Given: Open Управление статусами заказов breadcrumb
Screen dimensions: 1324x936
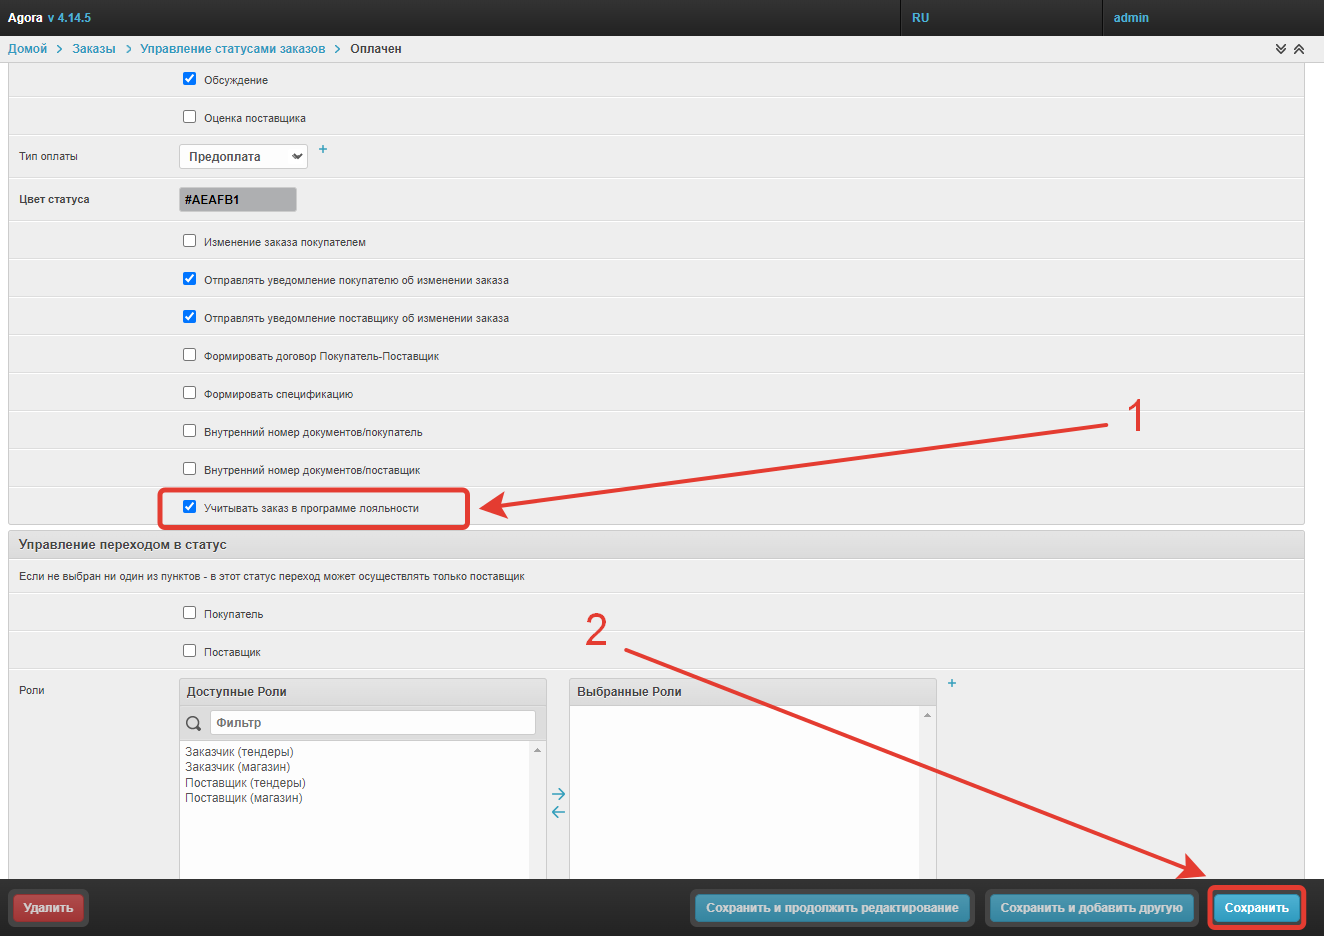Looking at the screenshot, I should [x=232, y=49].
